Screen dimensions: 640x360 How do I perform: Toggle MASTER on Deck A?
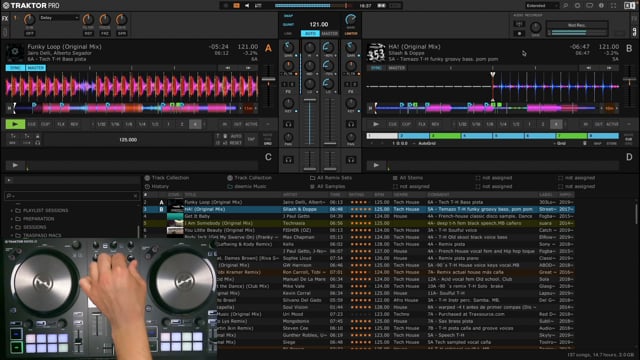click(36, 68)
